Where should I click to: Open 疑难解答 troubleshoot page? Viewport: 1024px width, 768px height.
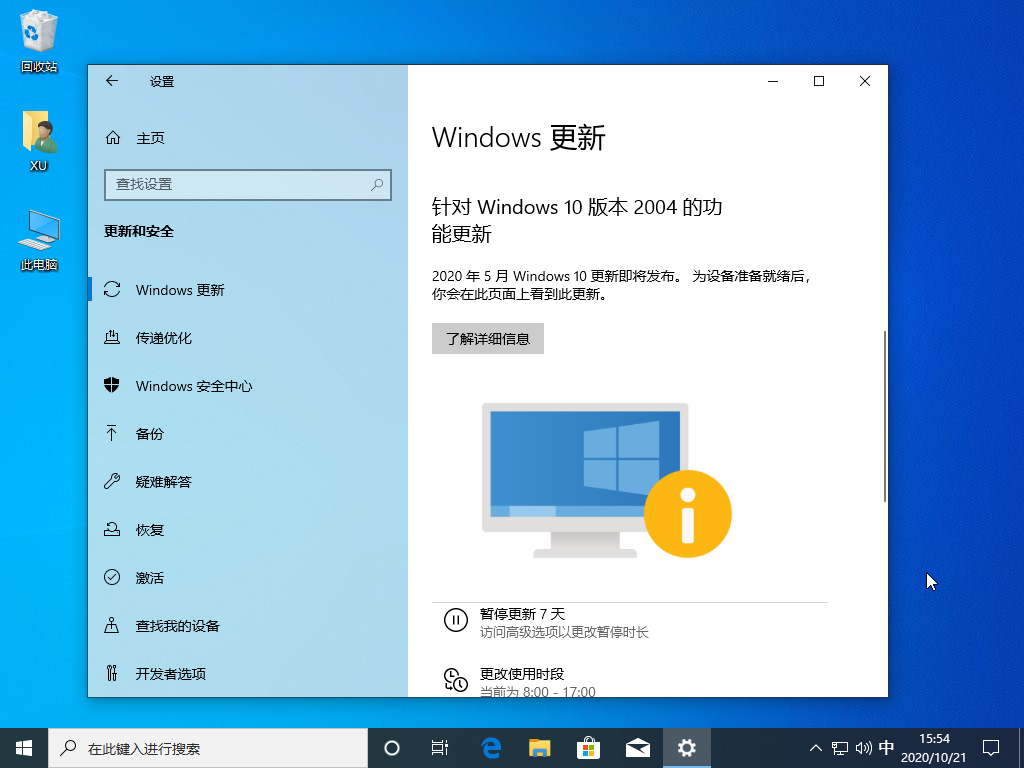click(x=163, y=482)
